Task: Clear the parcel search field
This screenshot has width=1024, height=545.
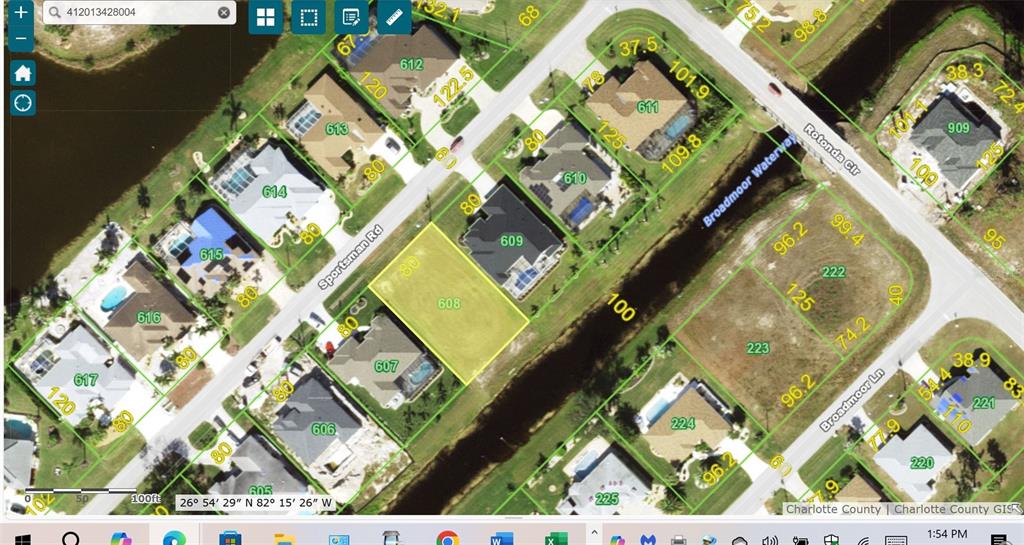Action: 224,13
